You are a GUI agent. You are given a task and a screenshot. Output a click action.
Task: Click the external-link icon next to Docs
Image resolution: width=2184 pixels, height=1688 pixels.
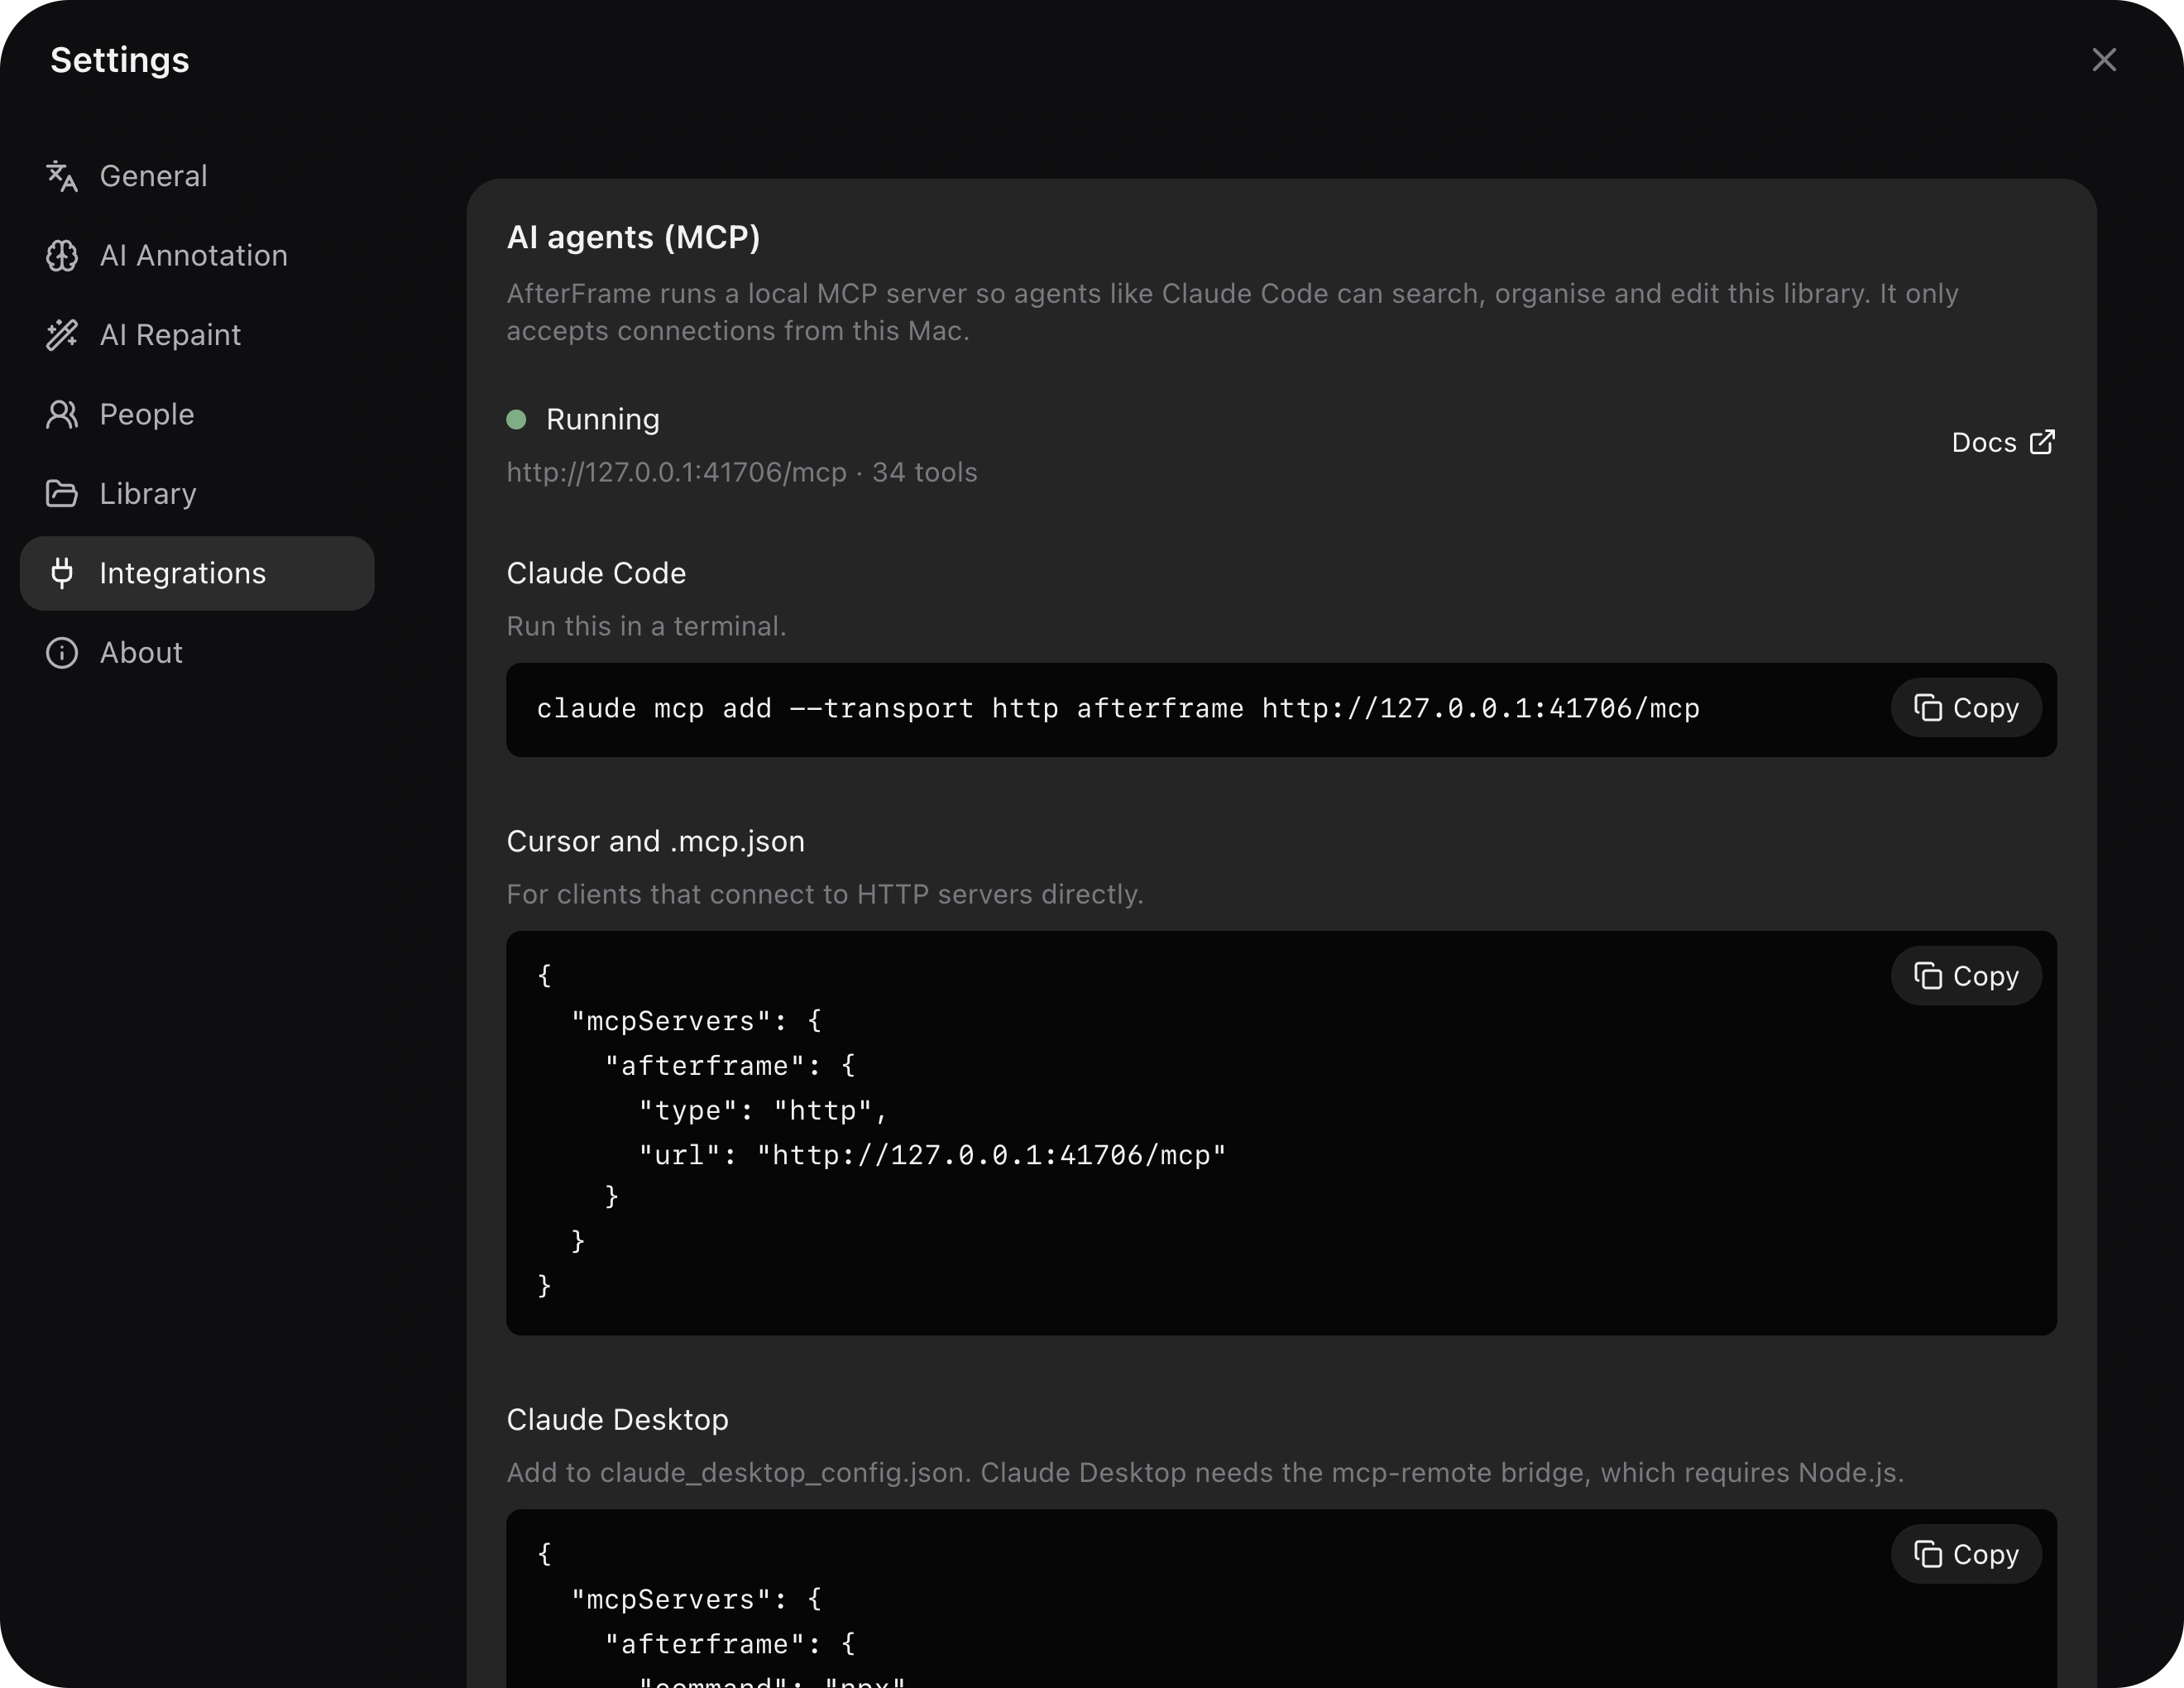click(2043, 442)
